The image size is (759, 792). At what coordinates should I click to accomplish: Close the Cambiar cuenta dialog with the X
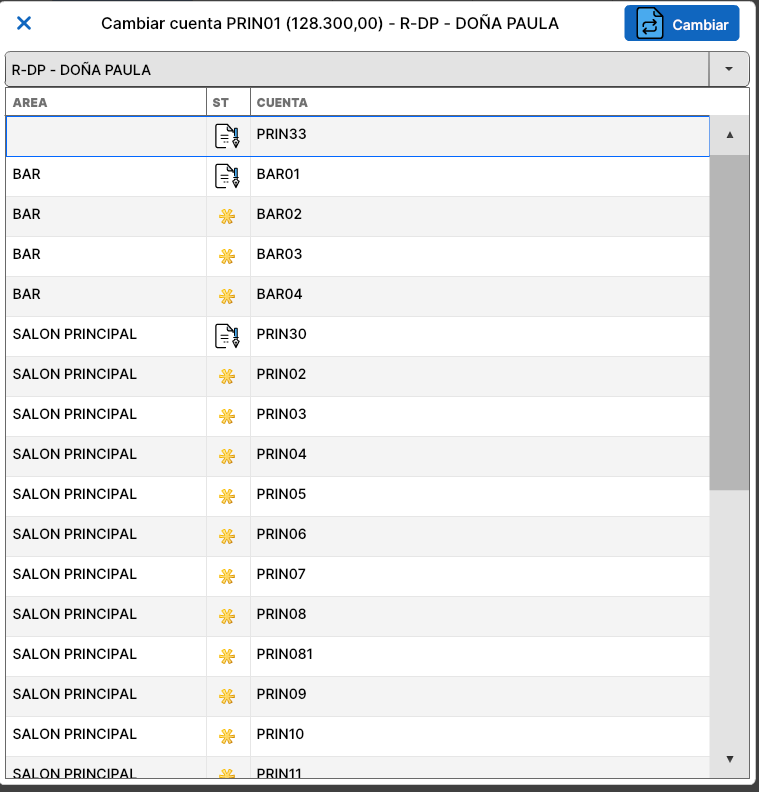[24, 23]
